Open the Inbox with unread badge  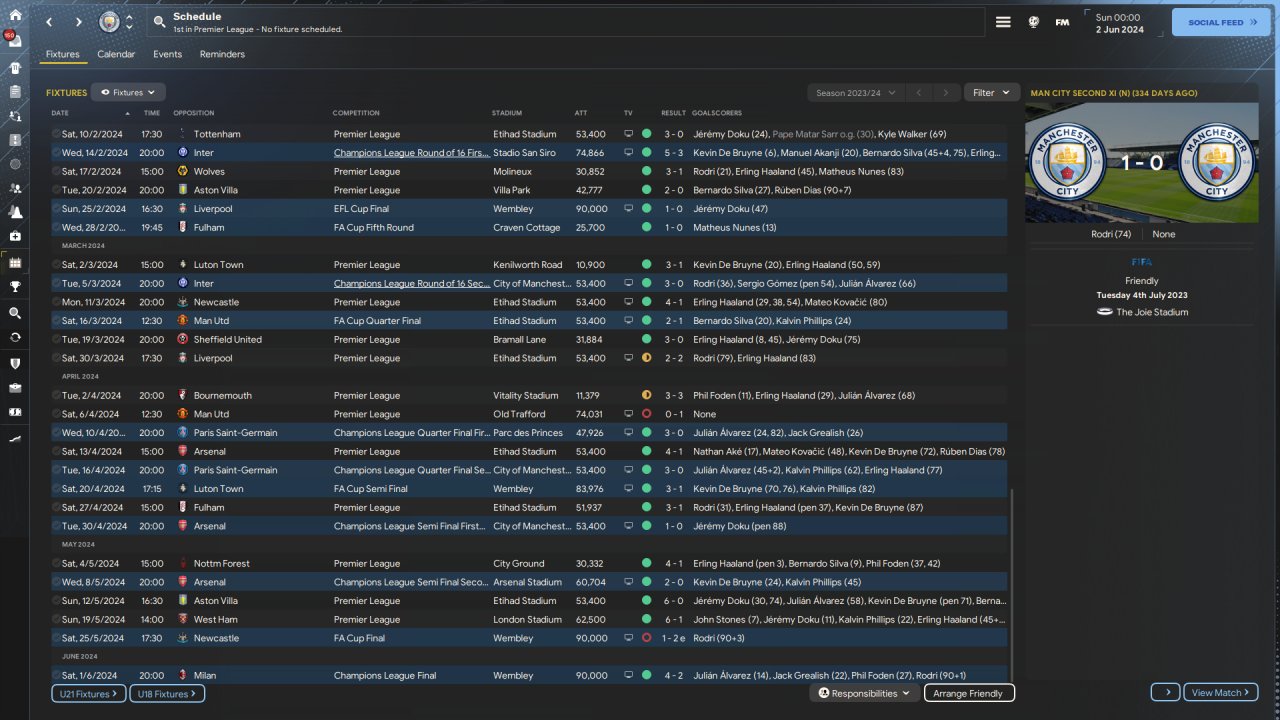(x=15, y=41)
